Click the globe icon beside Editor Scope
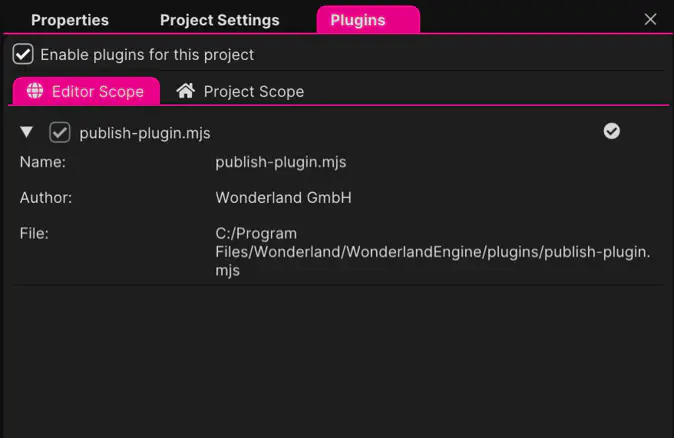 point(35,91)
